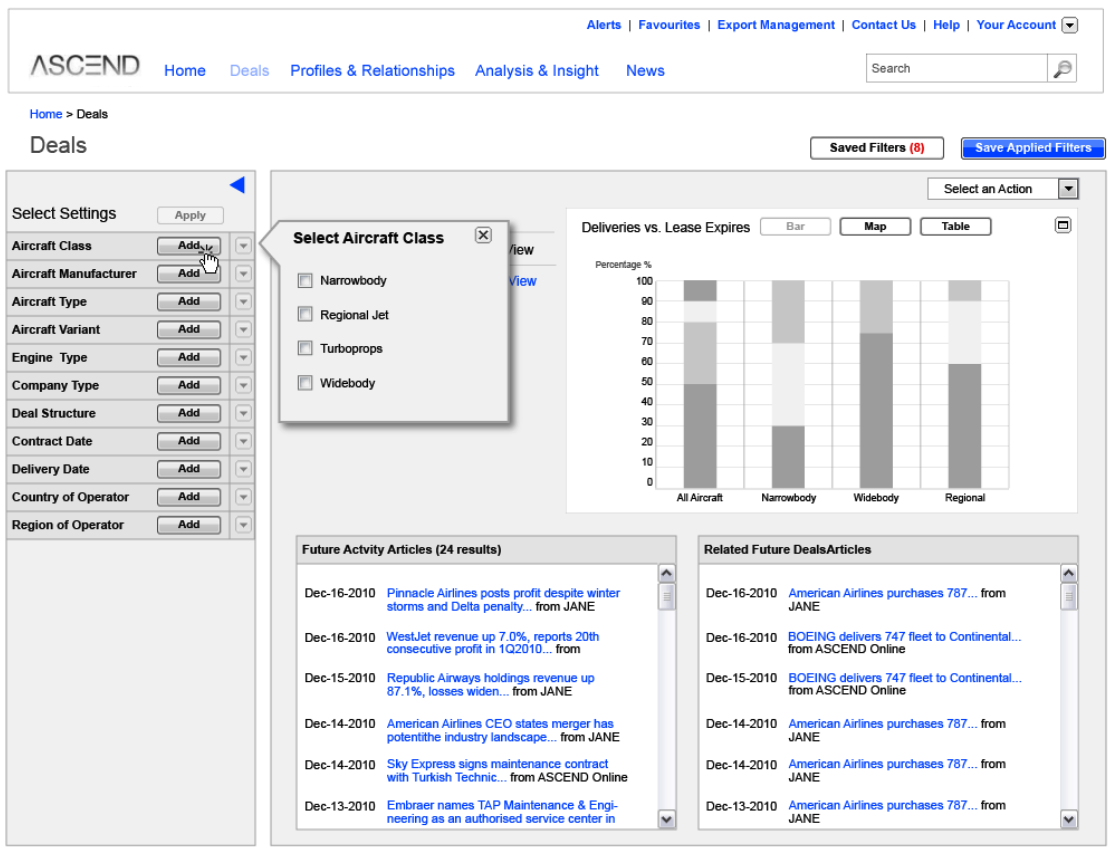
Task: Expand the Deal Structure row arrow
Action: [243, 413]
